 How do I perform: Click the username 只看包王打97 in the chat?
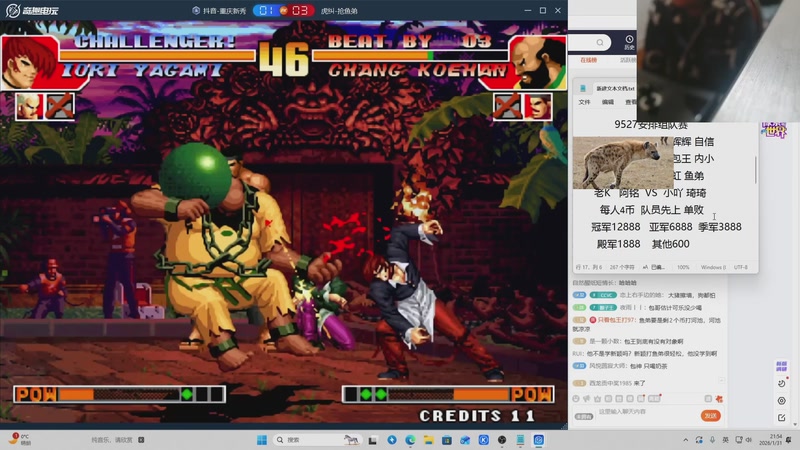tap(616, 320)
